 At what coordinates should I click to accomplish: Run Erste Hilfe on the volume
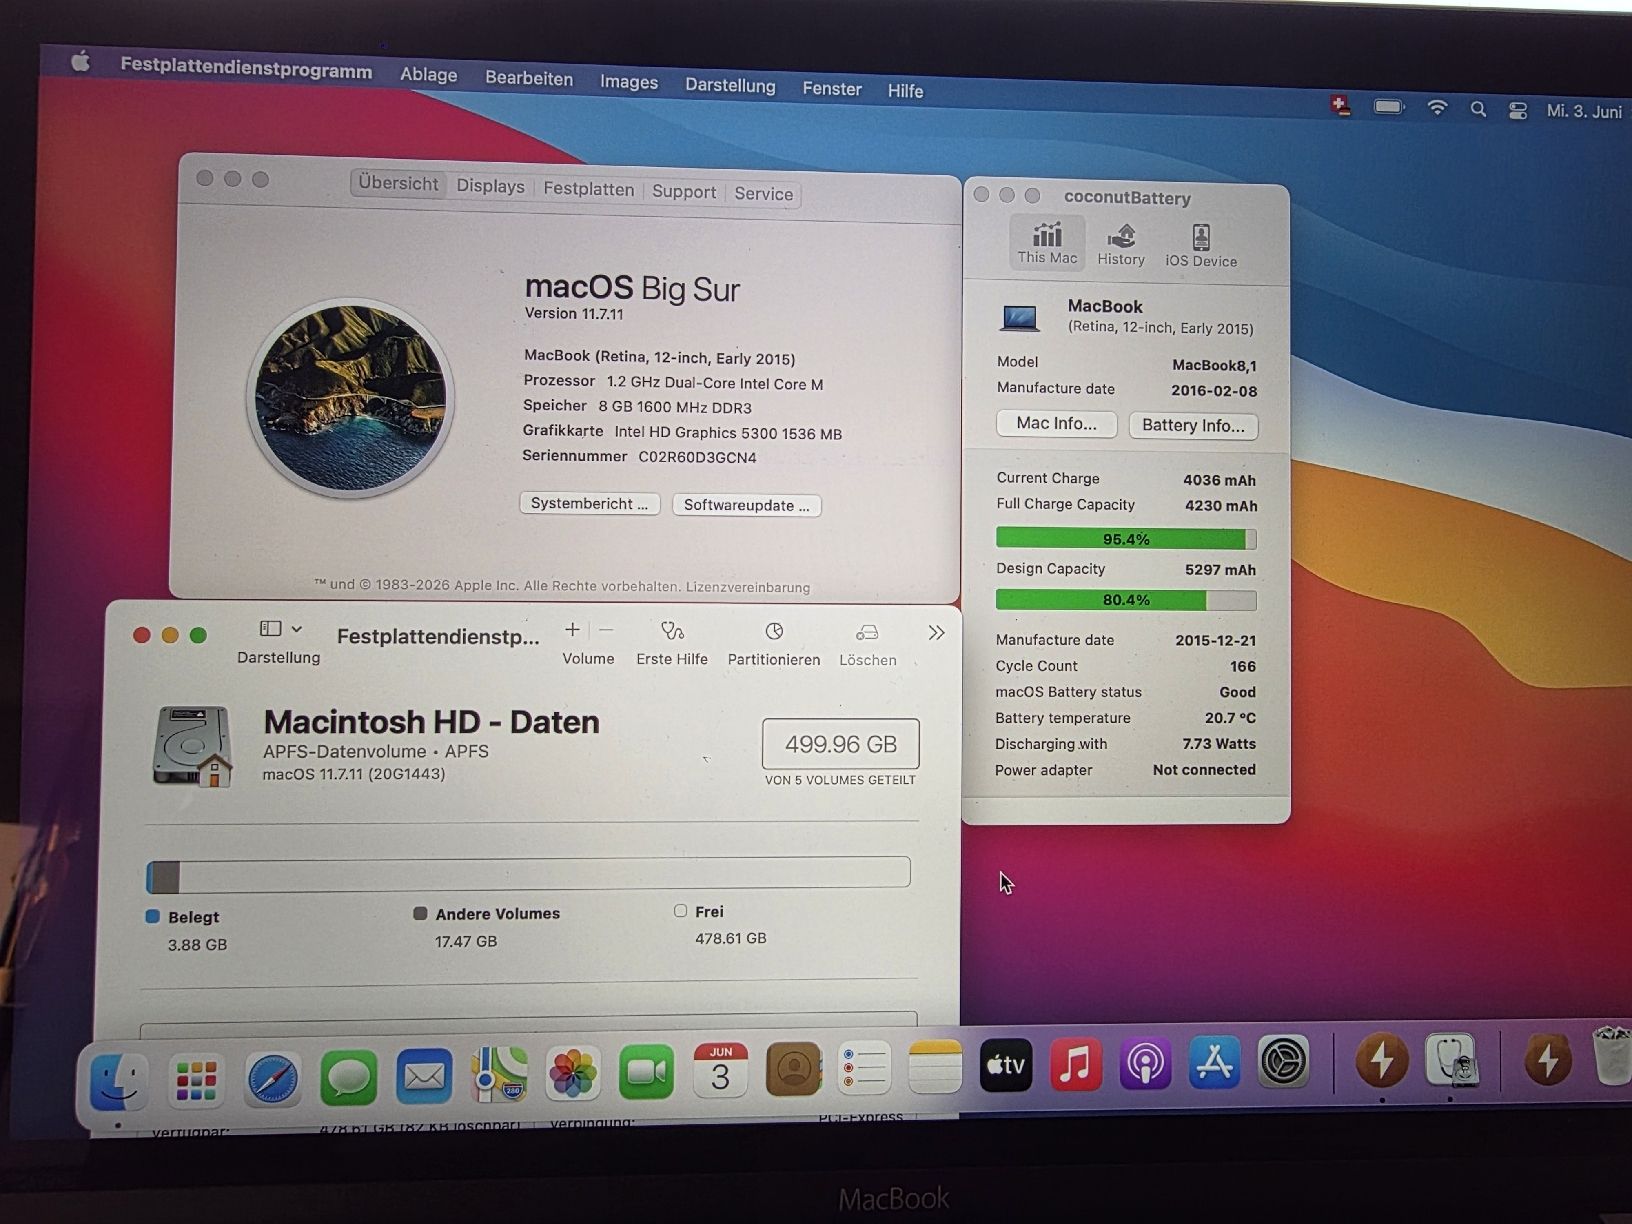[672, 643]
